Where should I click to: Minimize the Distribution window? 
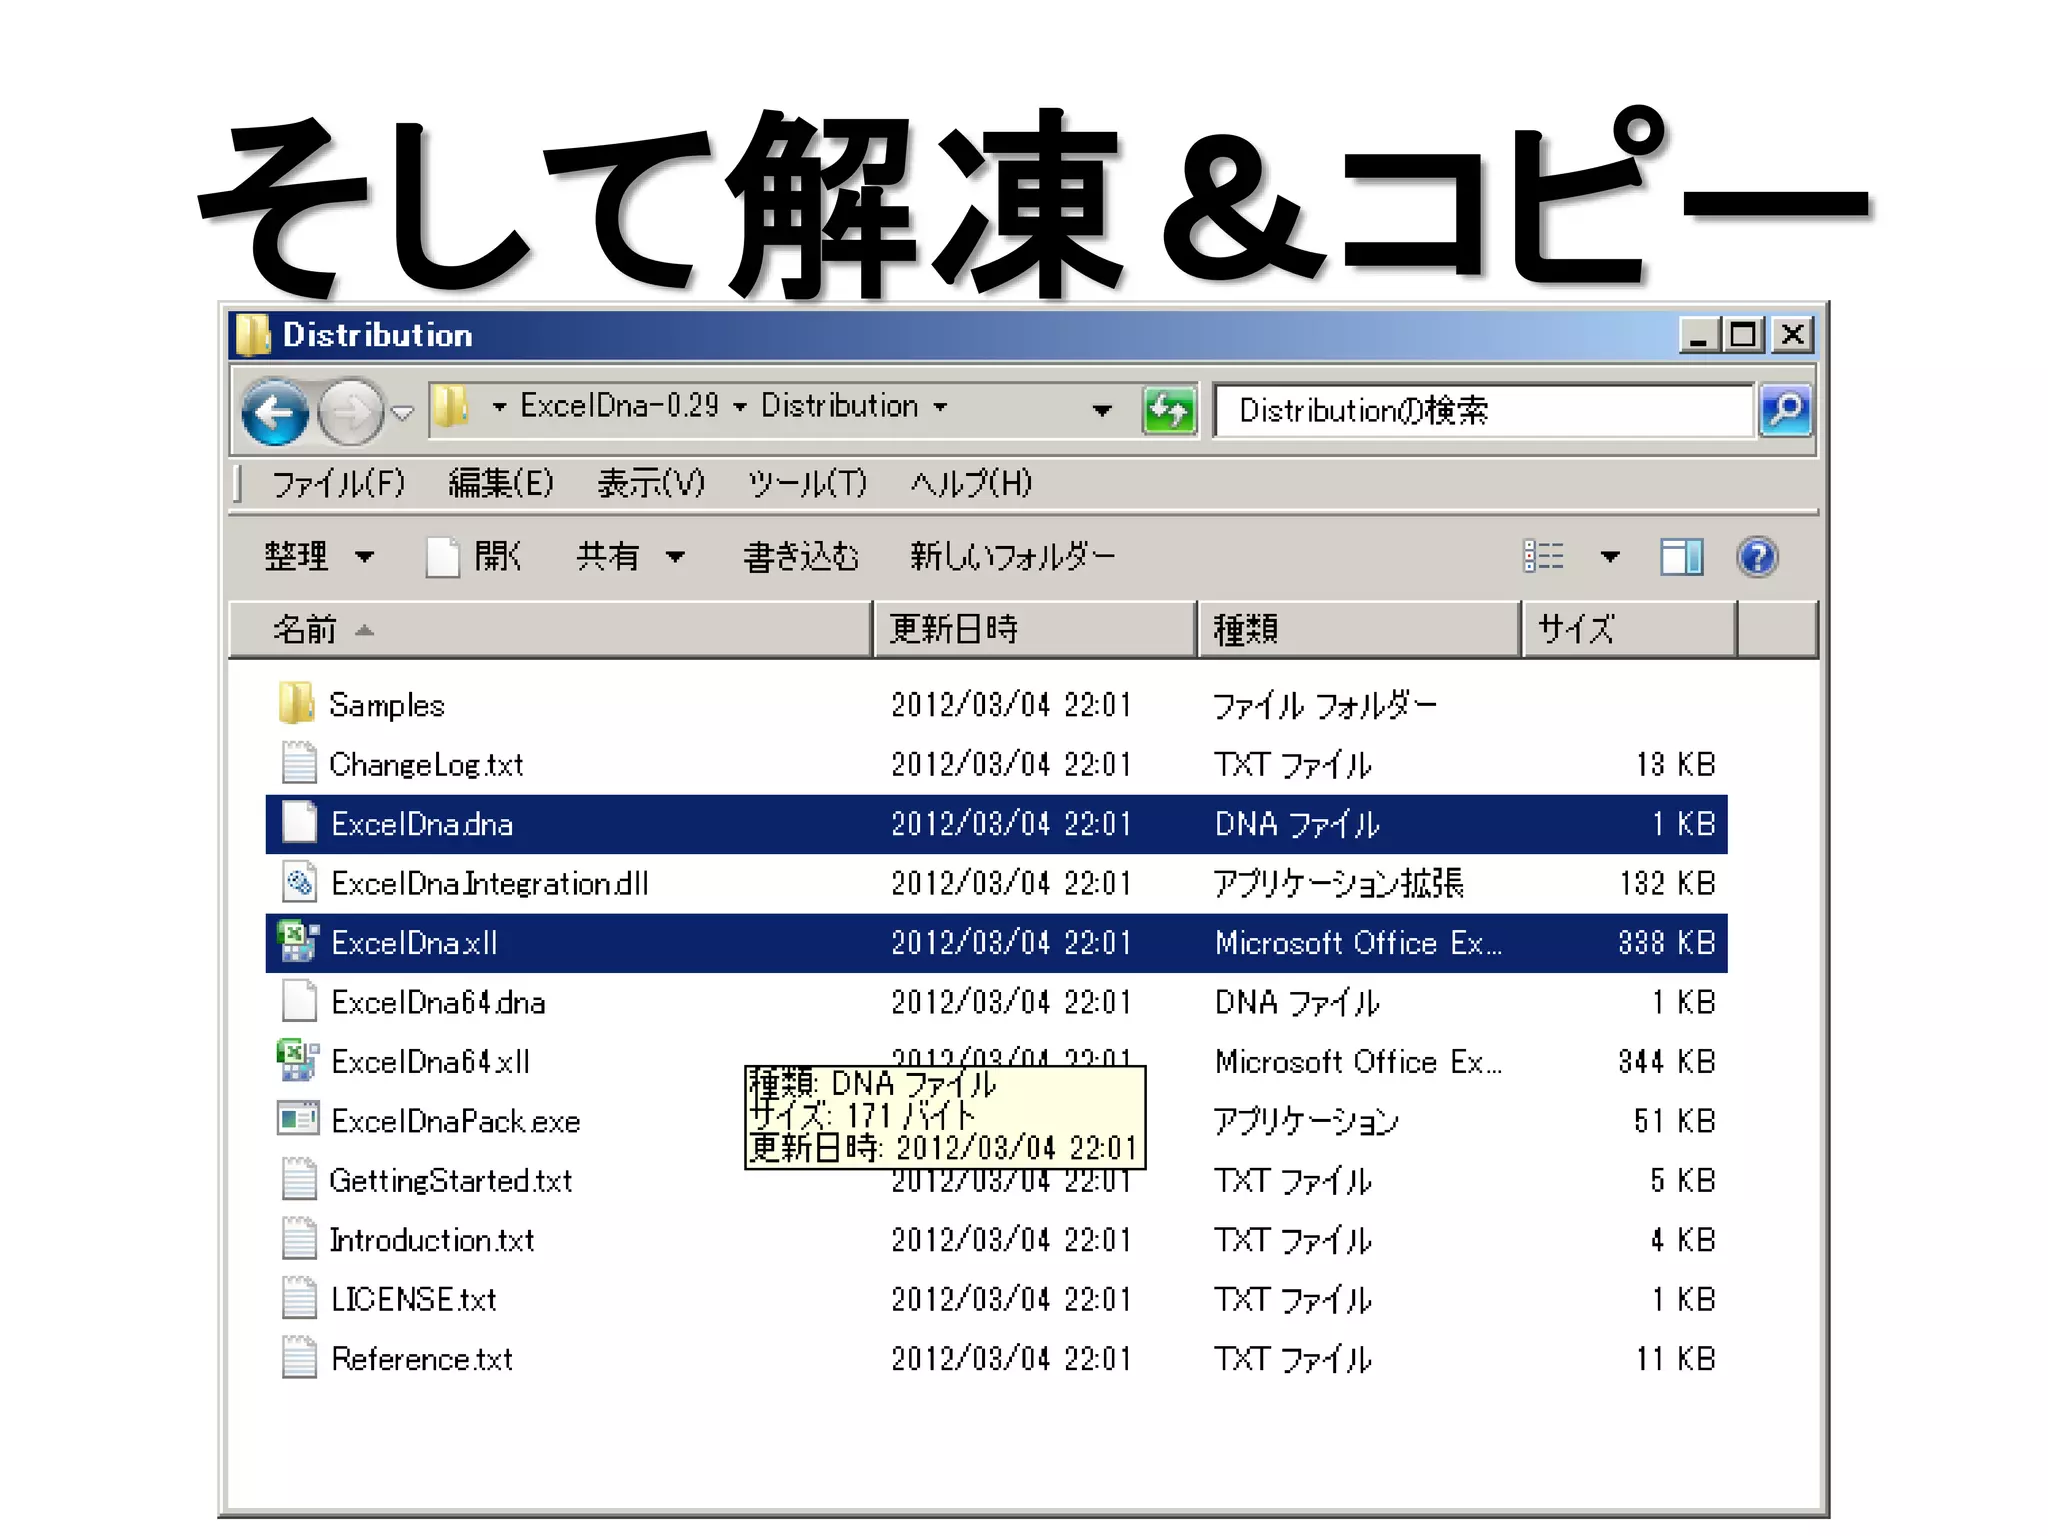coord(1699,335)
